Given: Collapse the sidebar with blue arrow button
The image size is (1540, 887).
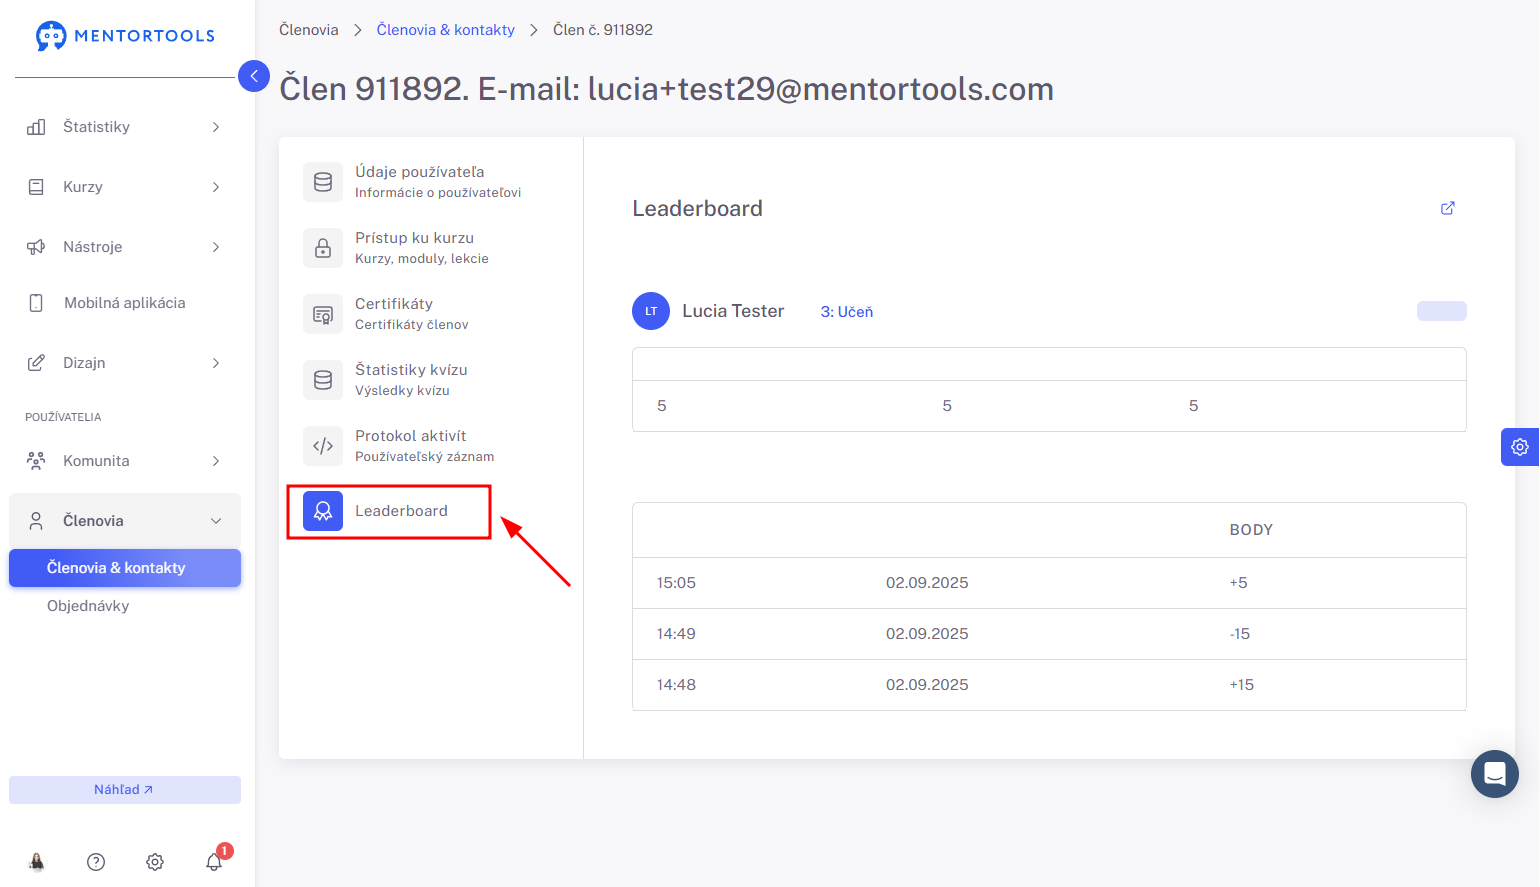Looking at the screenshot, I should click(254, 76).
